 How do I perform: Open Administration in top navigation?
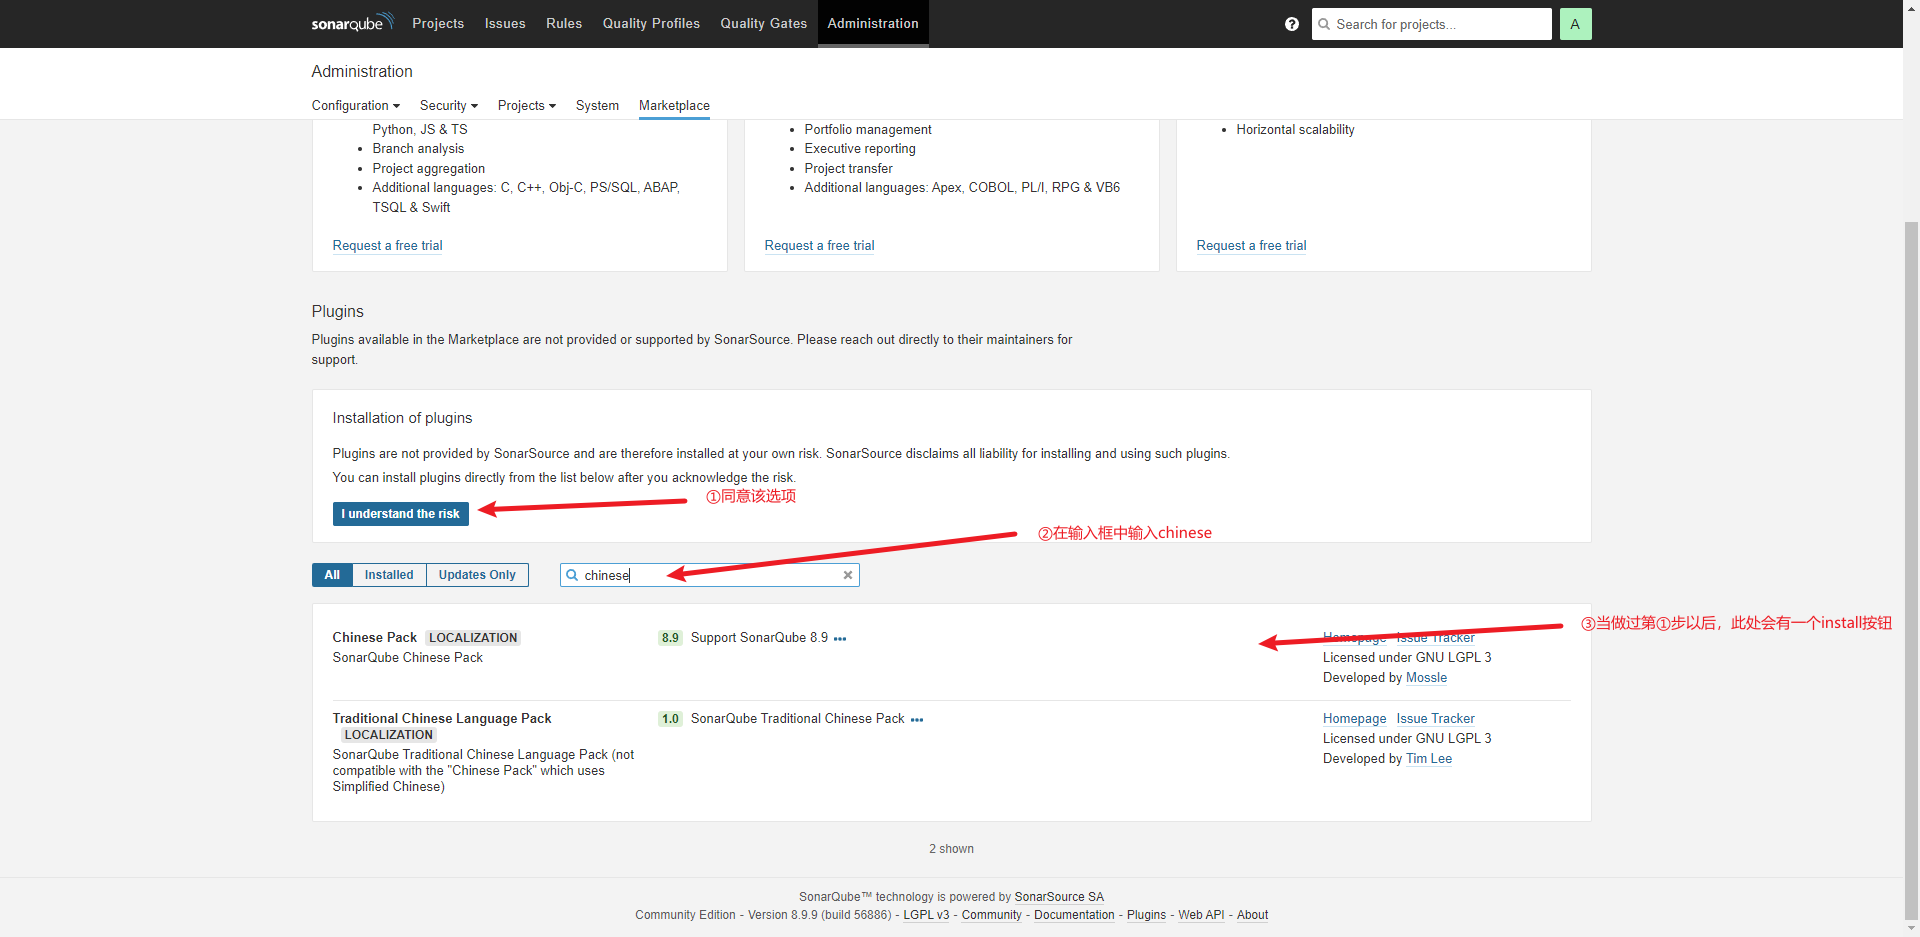point(873,23)
